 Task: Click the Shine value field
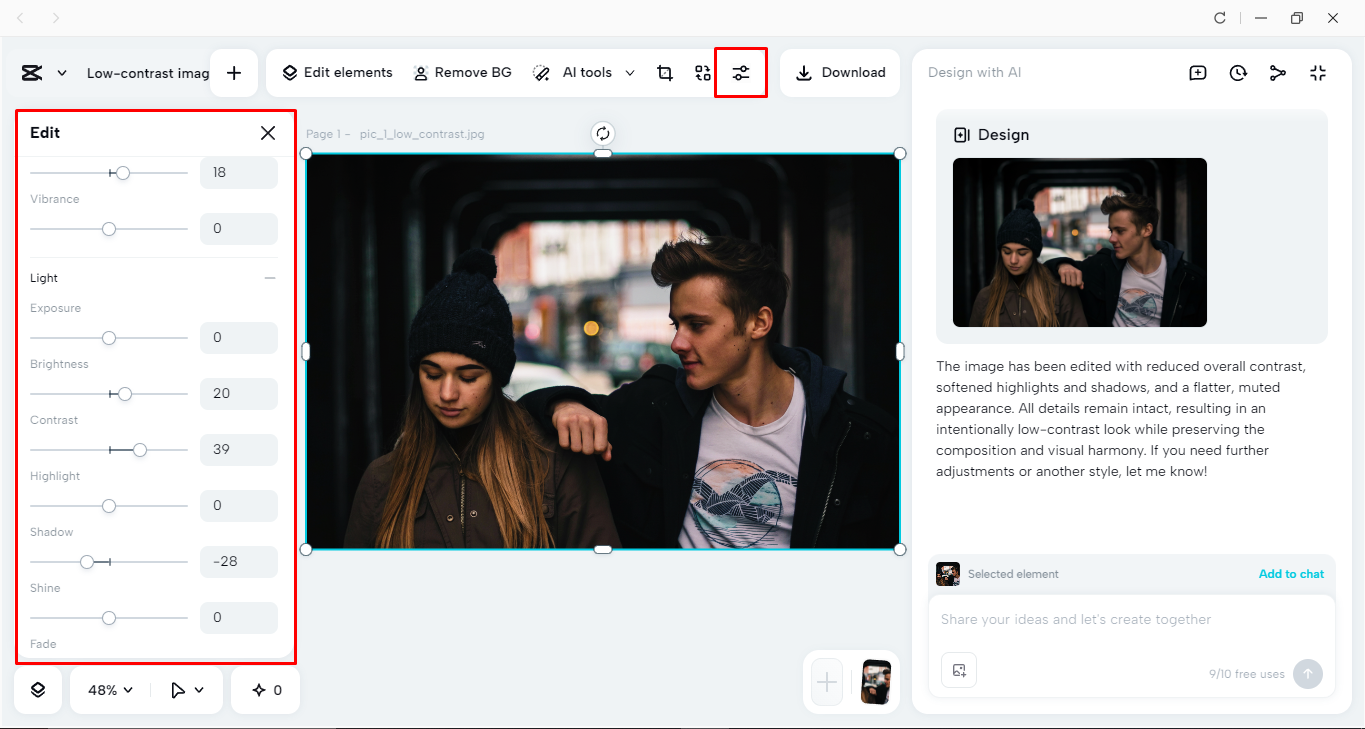click(239, 618)
